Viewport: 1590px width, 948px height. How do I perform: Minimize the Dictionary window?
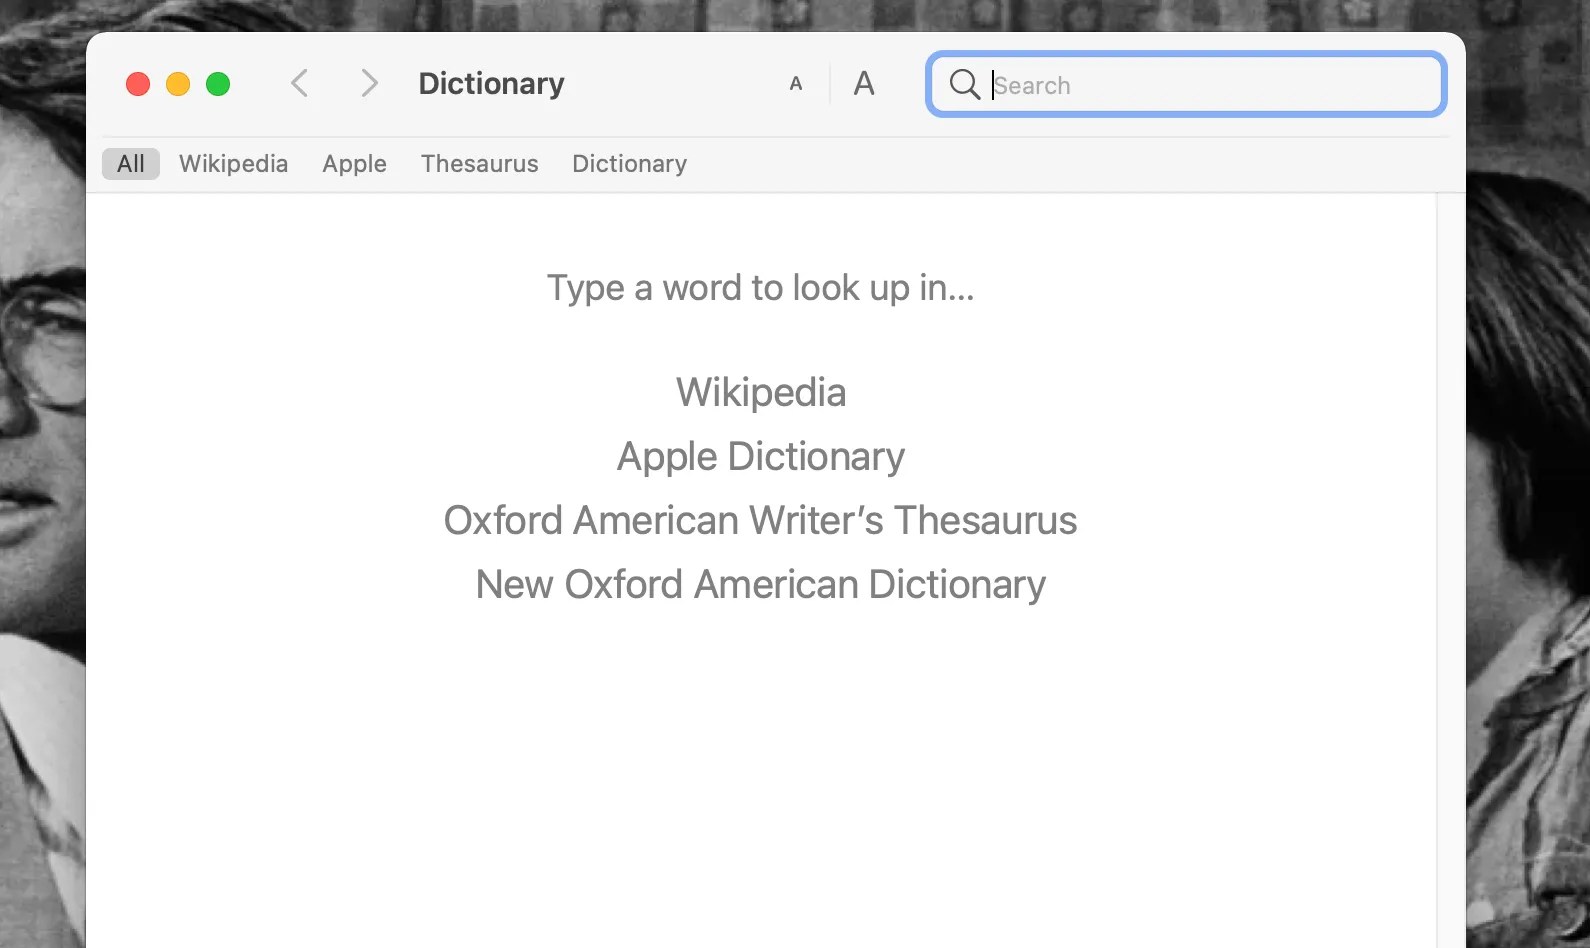[x=178, y=84]
